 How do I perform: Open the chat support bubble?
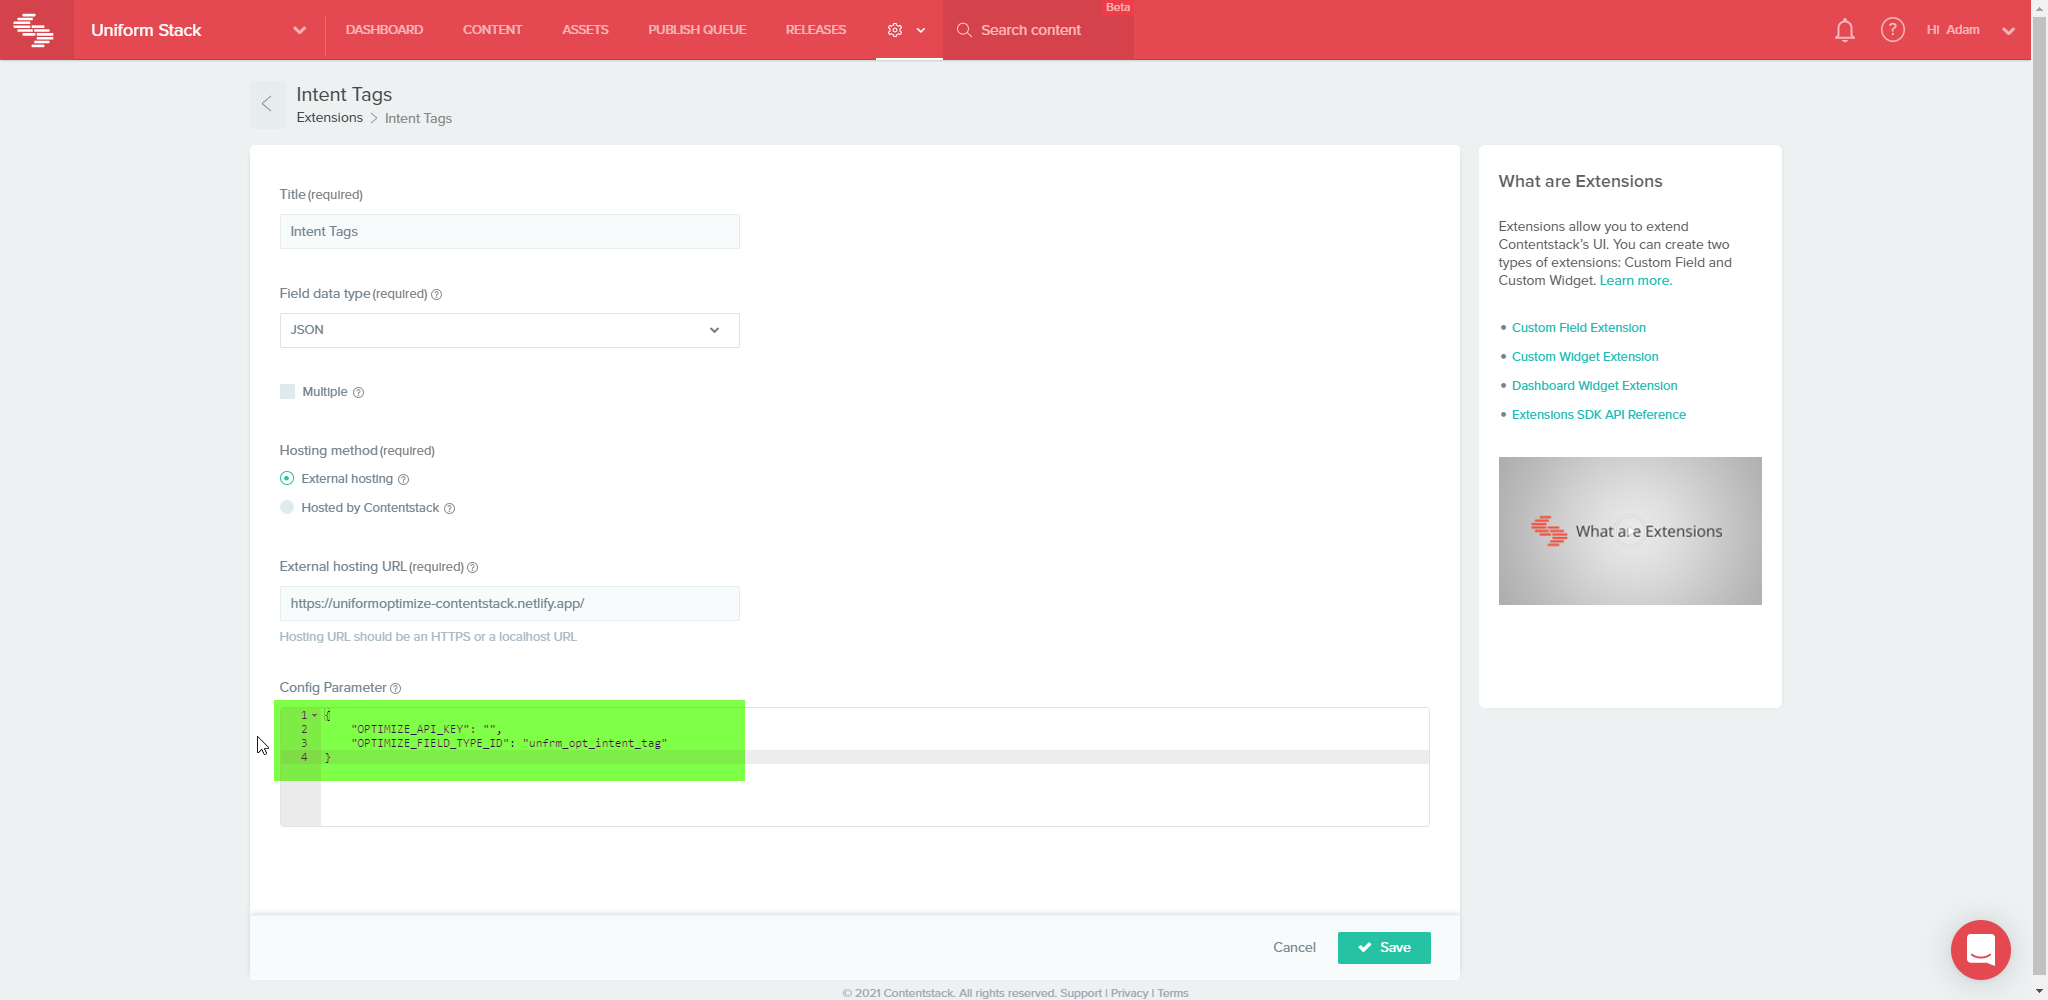click(1980, 949)
